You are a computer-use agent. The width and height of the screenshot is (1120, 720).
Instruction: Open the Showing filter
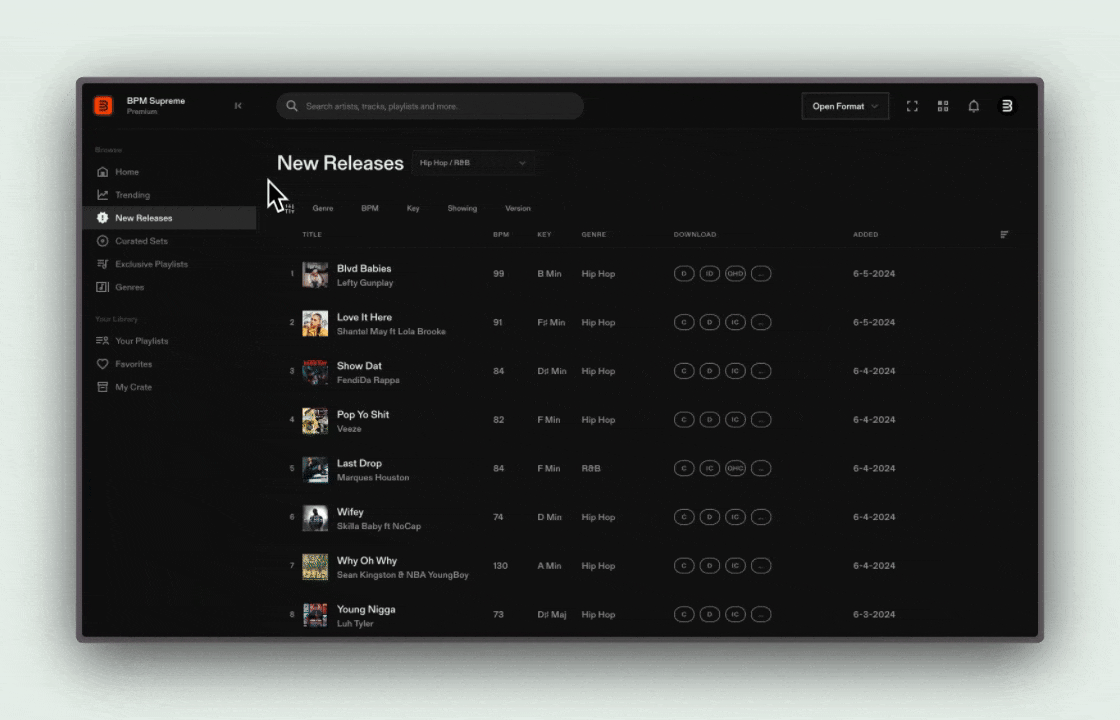pyautogui.click(x=462, y=209)
